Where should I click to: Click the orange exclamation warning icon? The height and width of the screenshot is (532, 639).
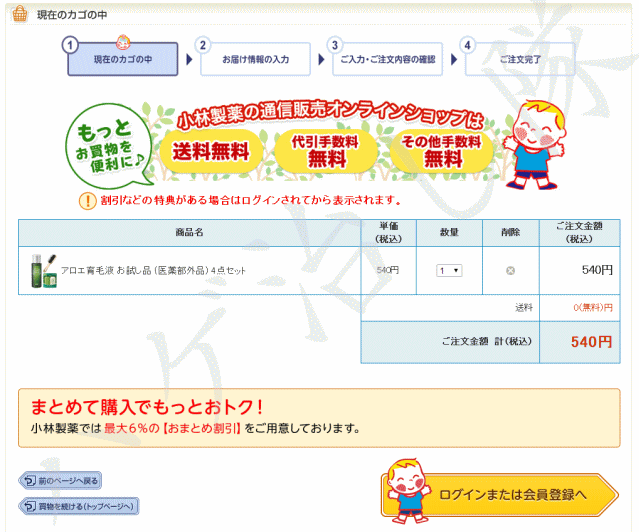click(x=87, y=201)
